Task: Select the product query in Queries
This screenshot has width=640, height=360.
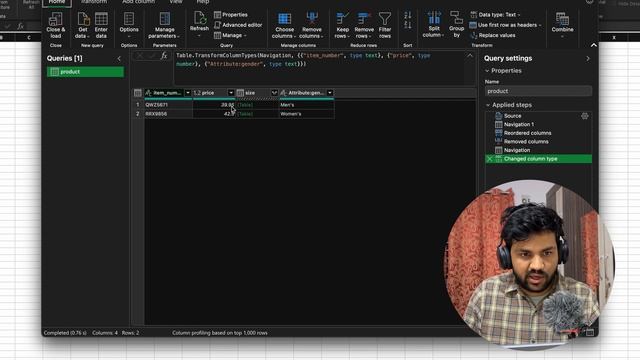Action: [x=85, y=72]
